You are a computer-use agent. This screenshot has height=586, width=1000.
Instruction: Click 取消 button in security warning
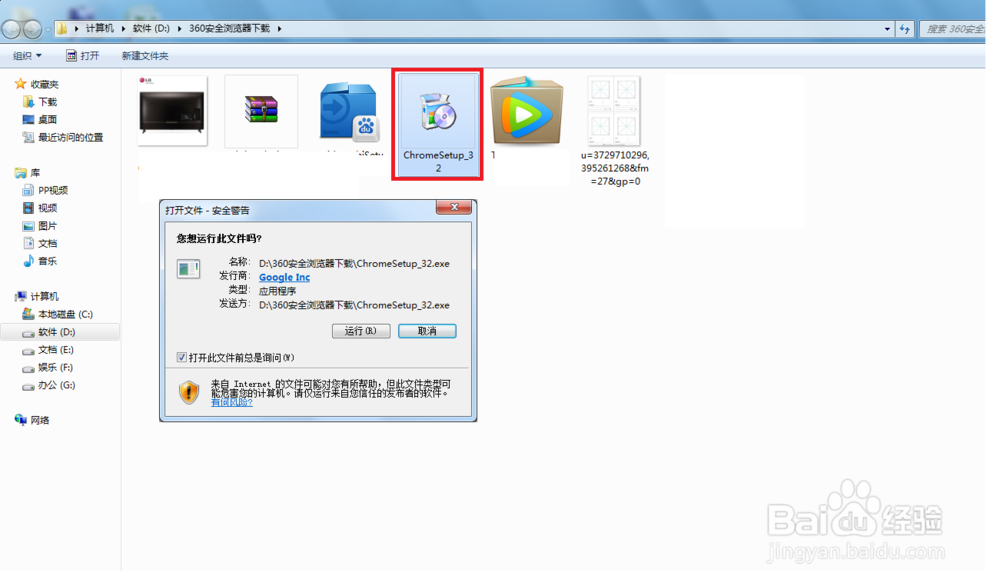tap(427, 332)
